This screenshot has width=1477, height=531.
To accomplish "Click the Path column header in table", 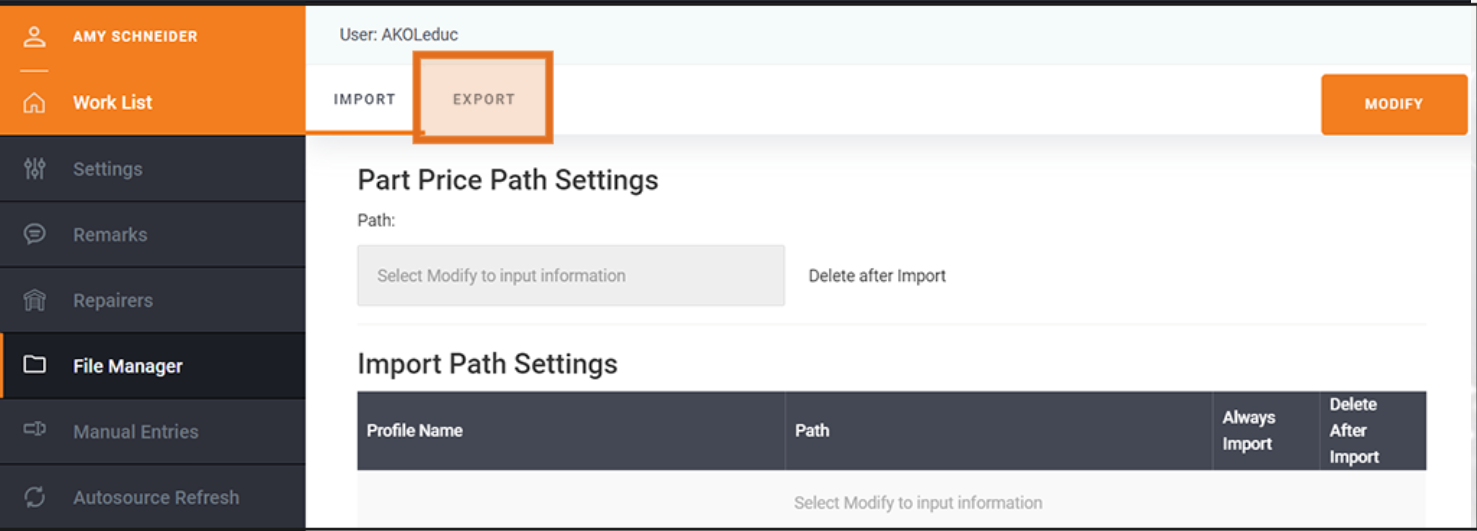I will pos(812,431).
